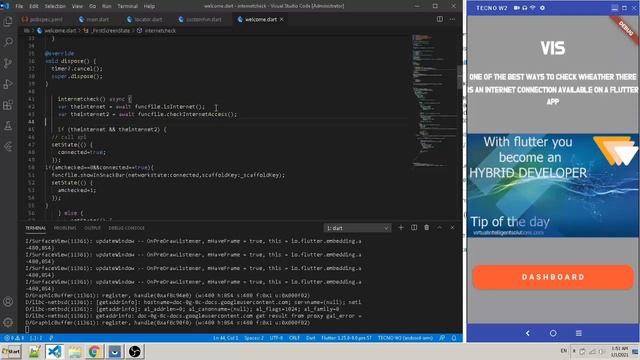Viewport: 640px width, 360px height.
Task: Click the headphones icon in TECNO W2 title bar
Action: [524, 8]
